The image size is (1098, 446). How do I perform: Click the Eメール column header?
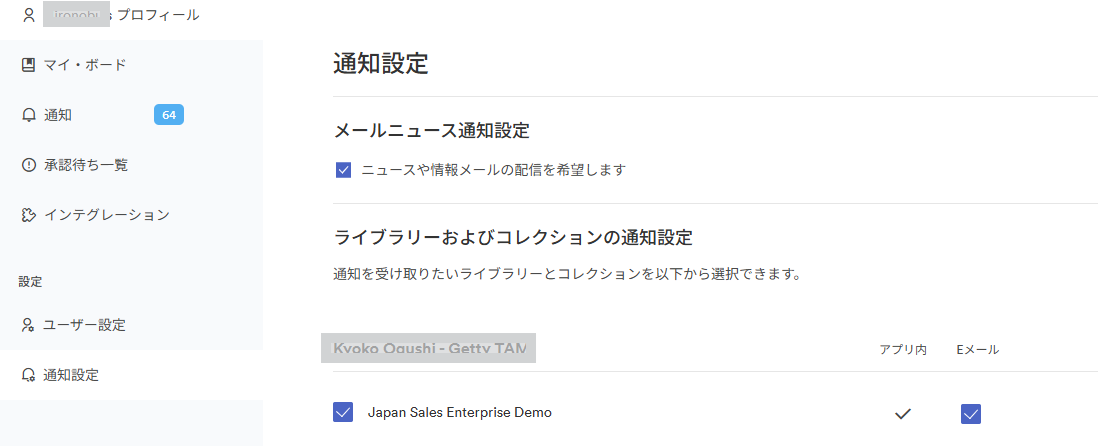pyautogui.click(x=978, y=349)
